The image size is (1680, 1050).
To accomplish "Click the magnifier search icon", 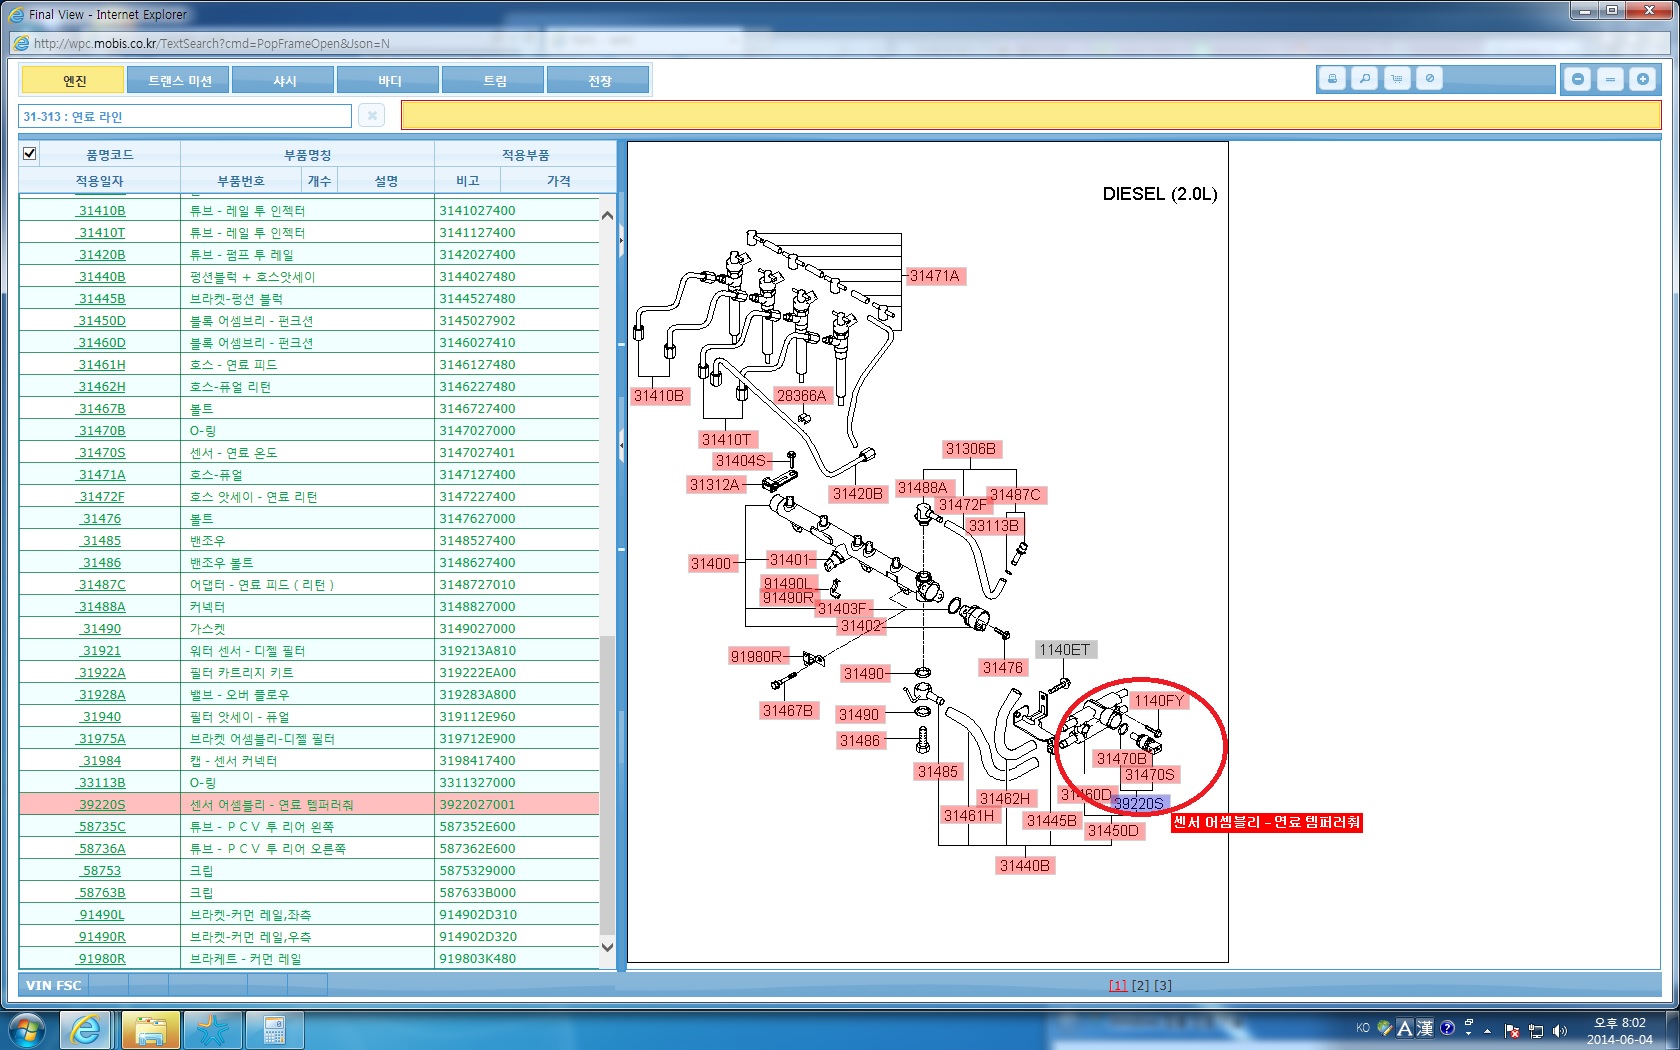I will click(x=1364, y=79).
